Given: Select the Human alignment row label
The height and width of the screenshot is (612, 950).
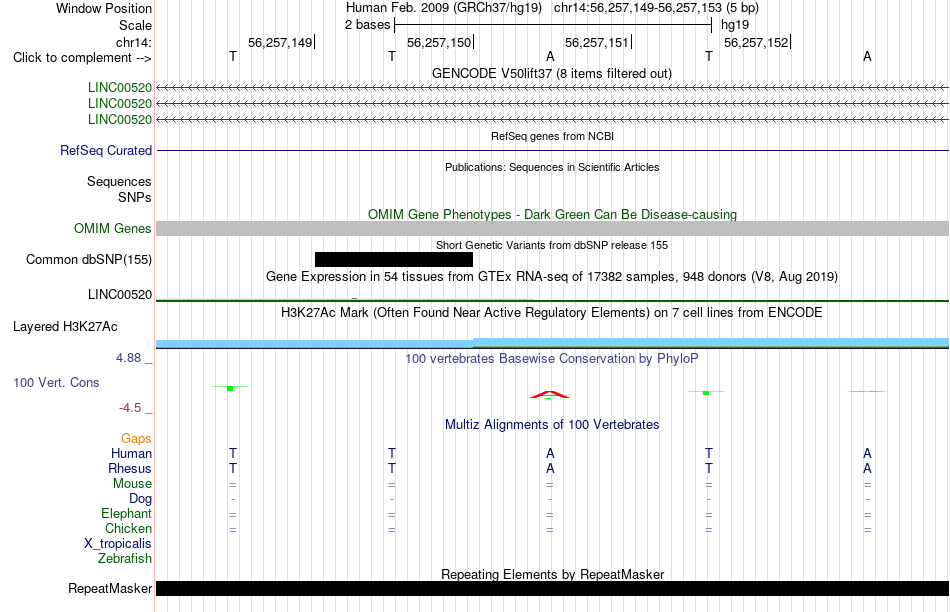Looking at the screenshot, I should click(131, 453).
